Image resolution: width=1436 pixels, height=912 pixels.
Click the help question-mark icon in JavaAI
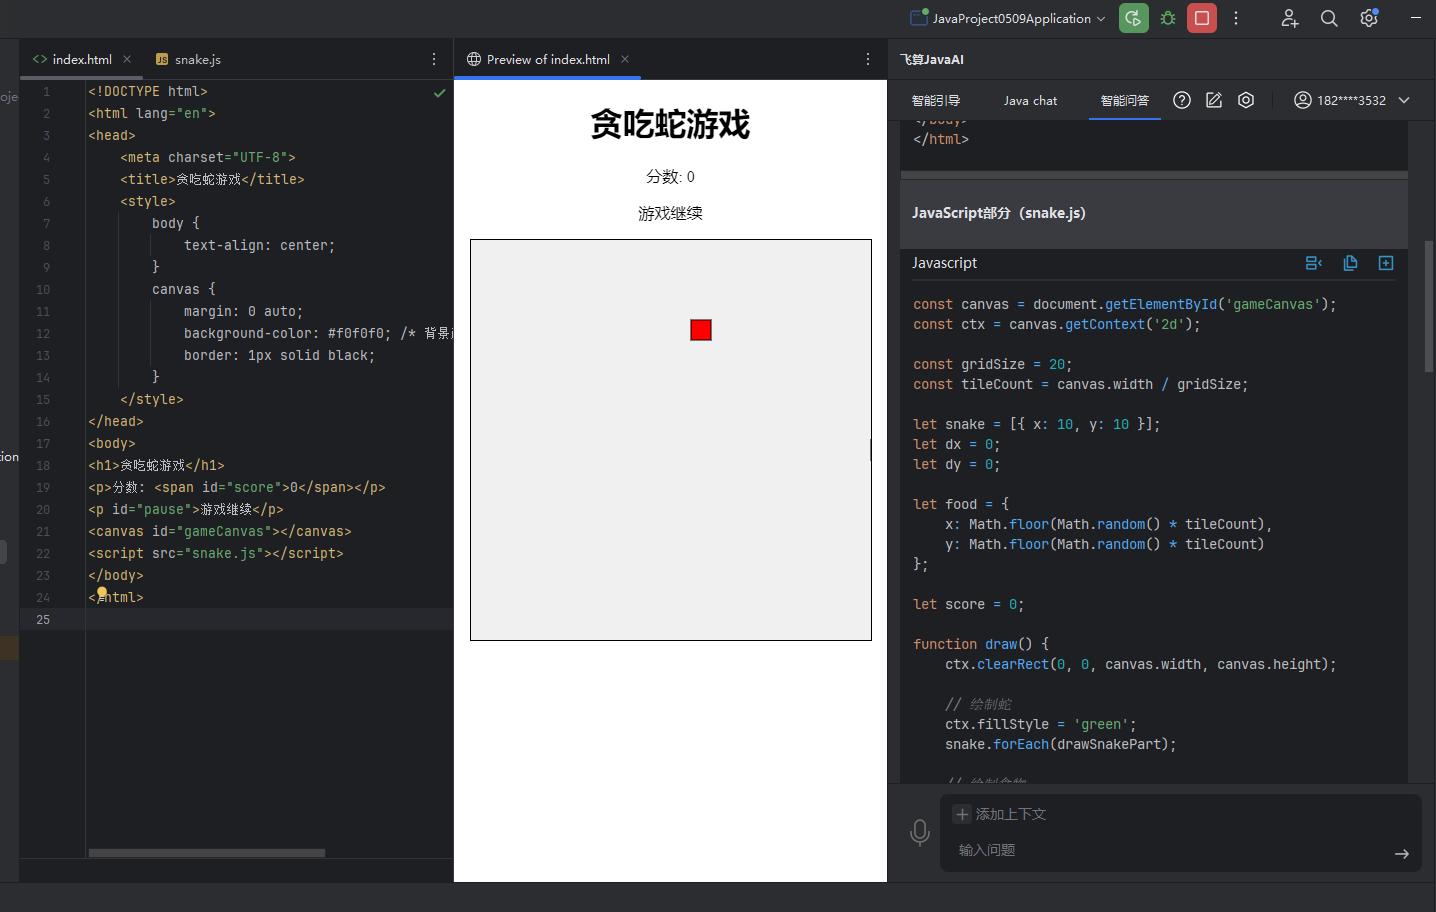(1182, 100)
